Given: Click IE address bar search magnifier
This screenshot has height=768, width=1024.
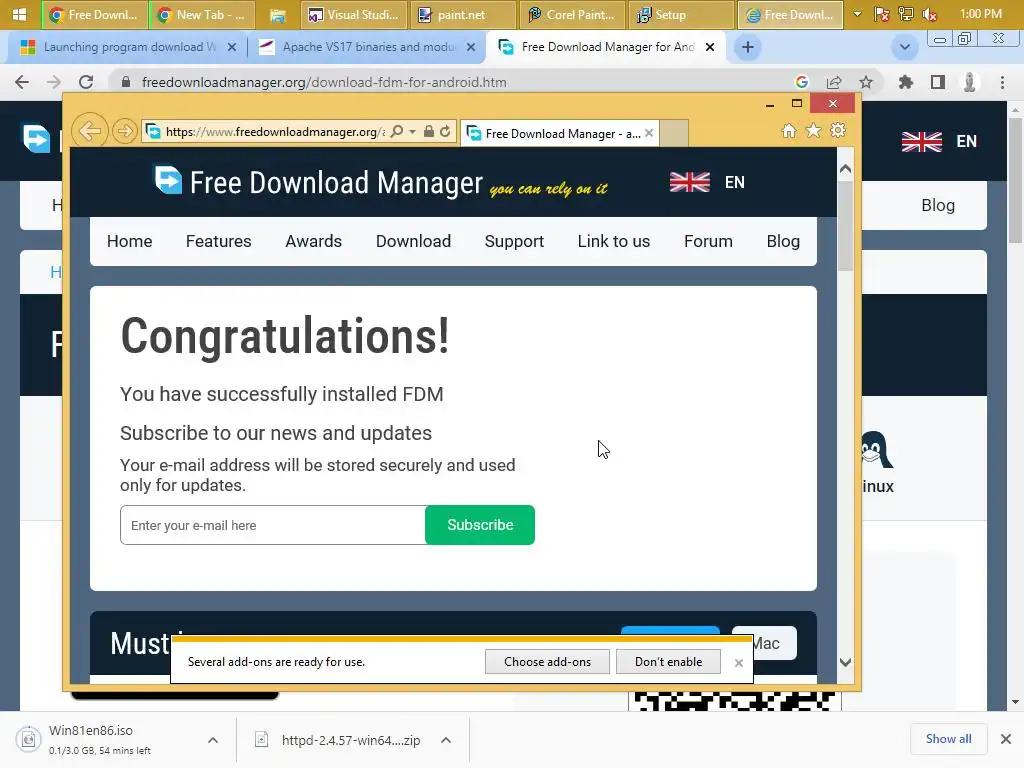Looking at the screenshot, I should (396, 131).
